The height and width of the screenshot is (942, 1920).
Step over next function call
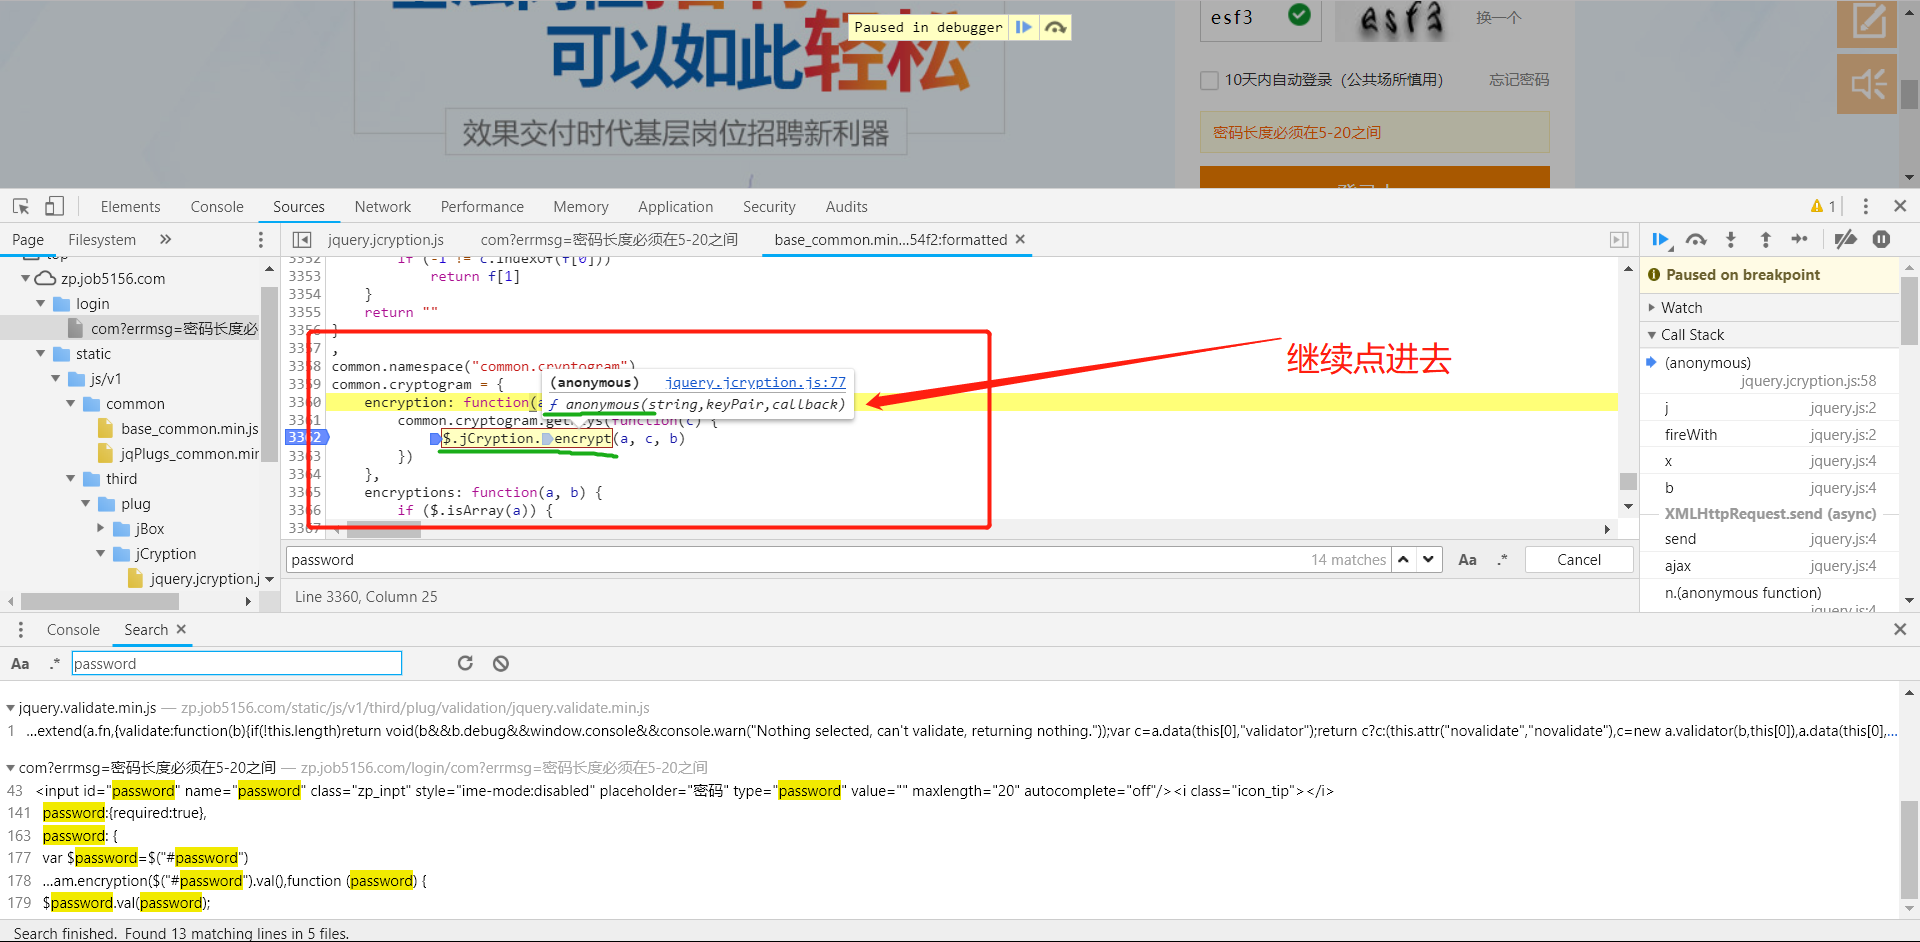[x=1696, y=240]
